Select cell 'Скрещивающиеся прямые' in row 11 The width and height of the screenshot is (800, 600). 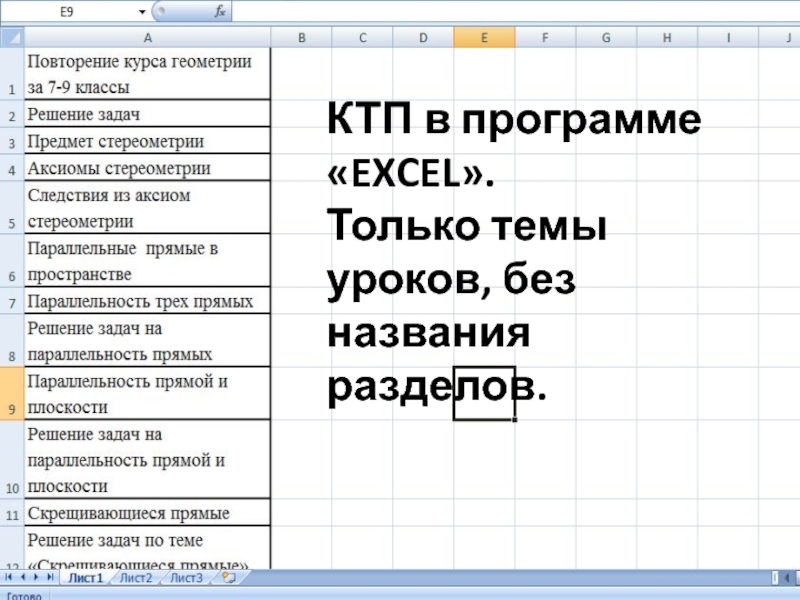pos(148,513)
